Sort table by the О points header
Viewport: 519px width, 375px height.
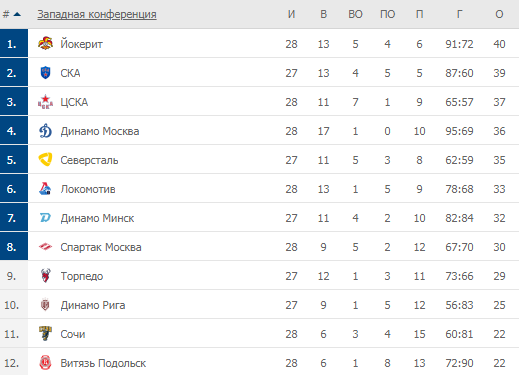(x=499, y=14)
